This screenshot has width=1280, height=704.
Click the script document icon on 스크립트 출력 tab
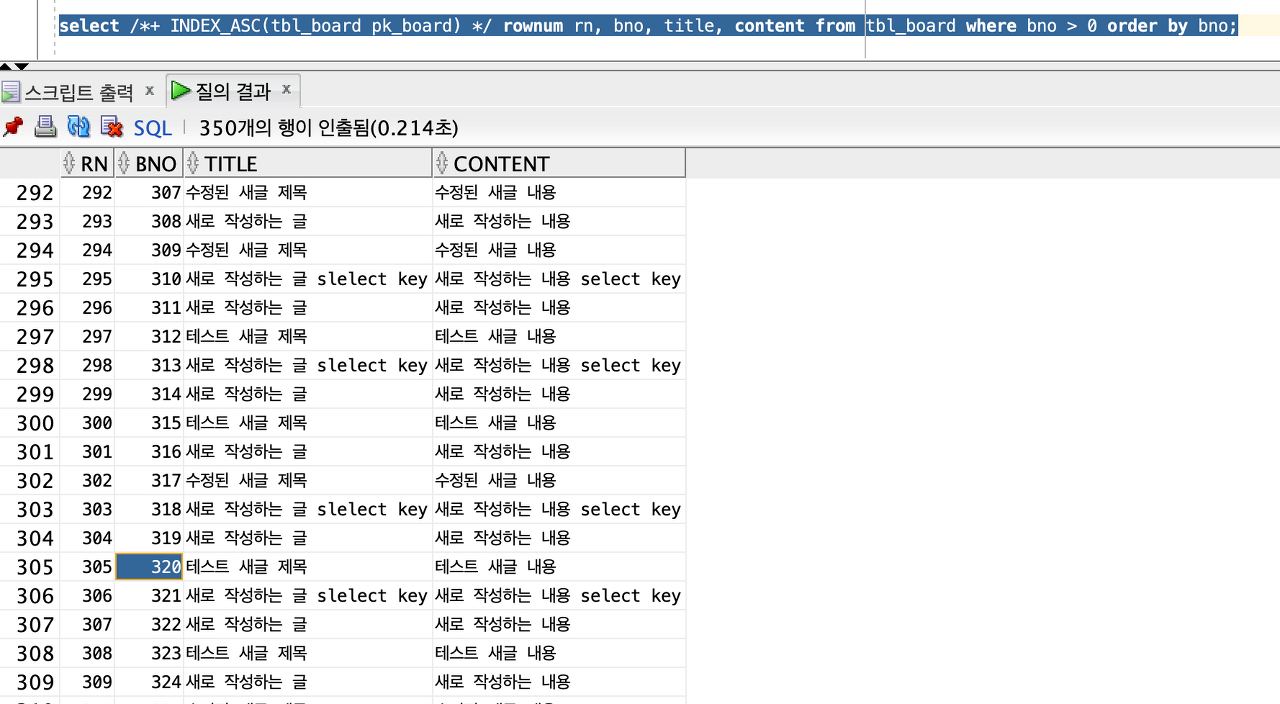pos(11,90)
